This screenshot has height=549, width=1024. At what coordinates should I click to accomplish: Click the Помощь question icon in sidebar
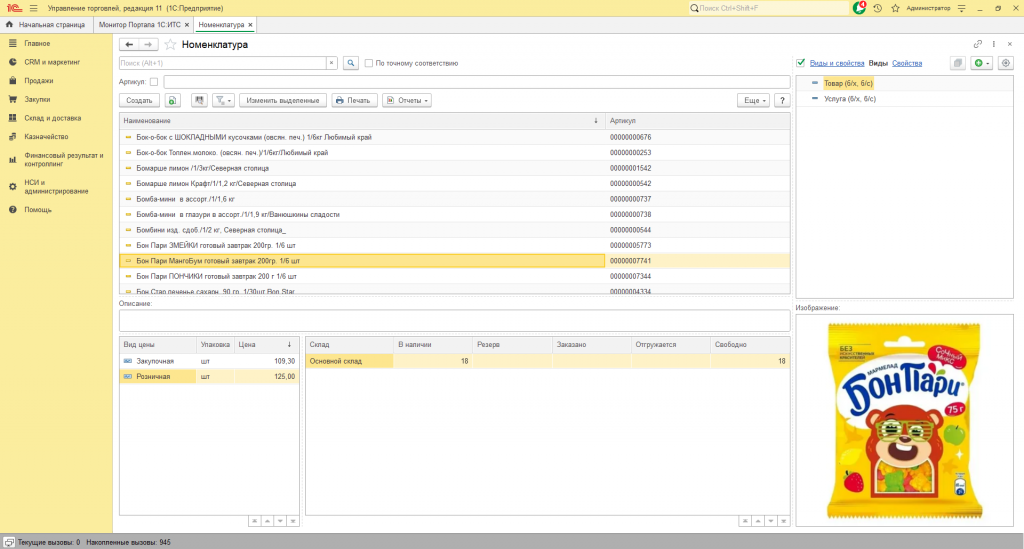[12, 210]
